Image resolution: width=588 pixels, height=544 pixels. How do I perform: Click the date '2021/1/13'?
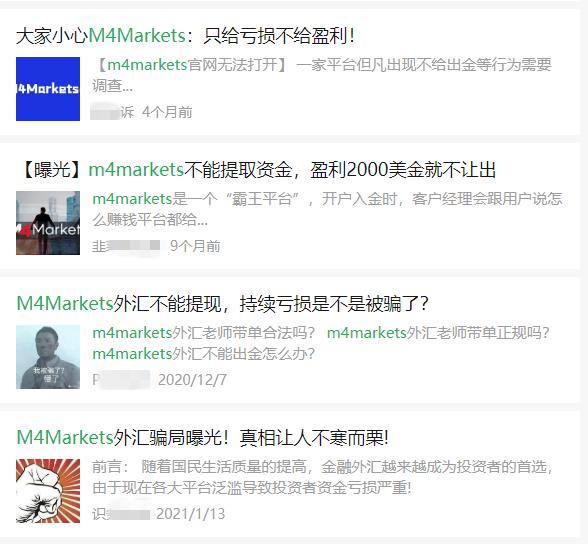[x=190, y=514]
